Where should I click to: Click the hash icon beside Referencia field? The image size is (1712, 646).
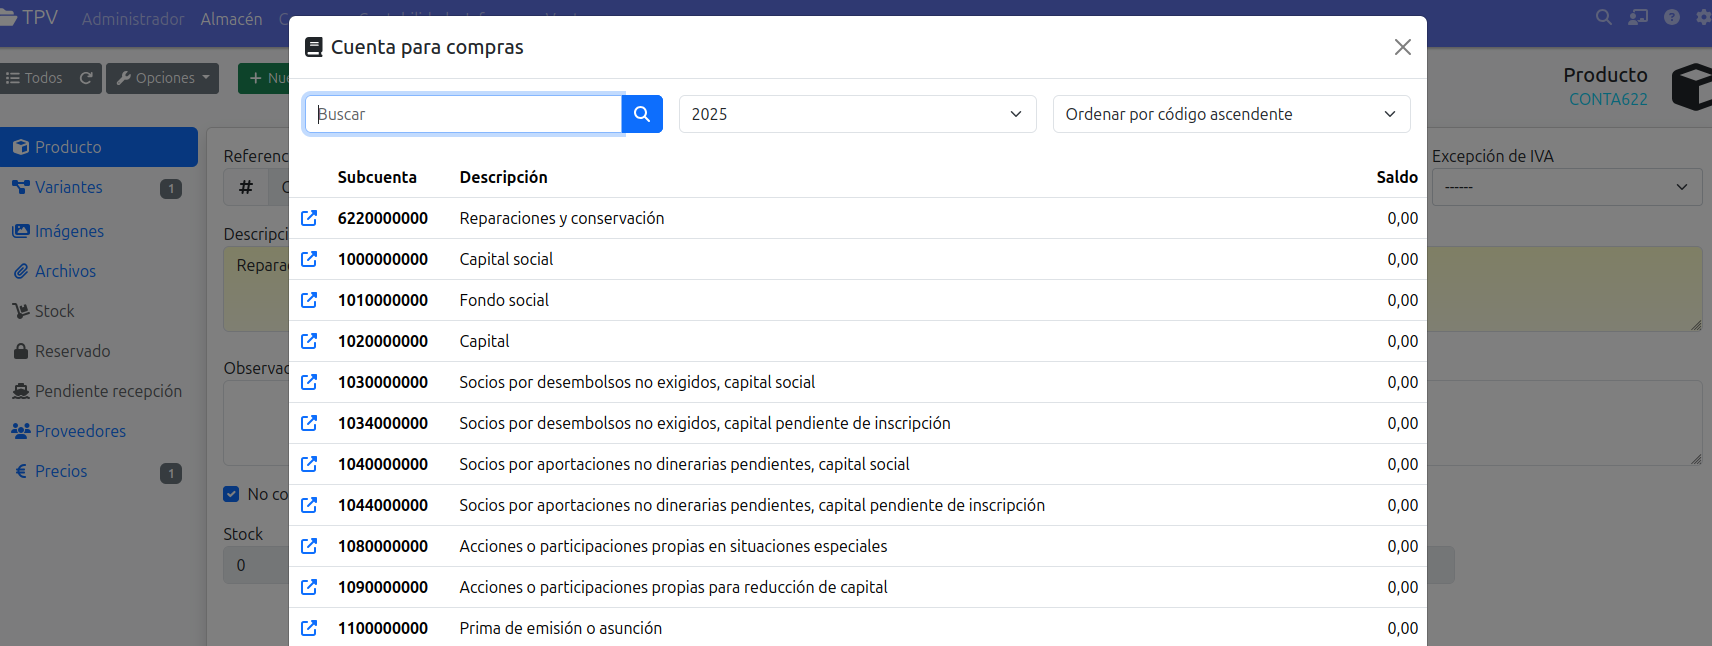point(246,187)
